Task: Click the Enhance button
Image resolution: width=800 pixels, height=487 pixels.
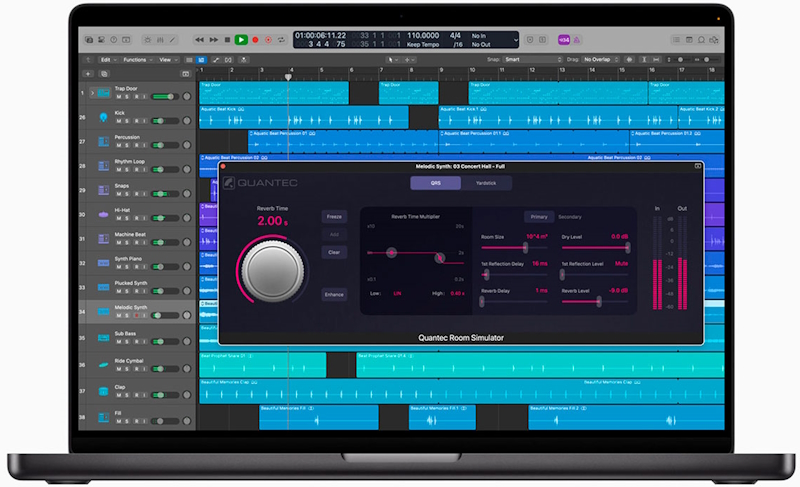Action: pyautogui.click(x=334, y=295)
